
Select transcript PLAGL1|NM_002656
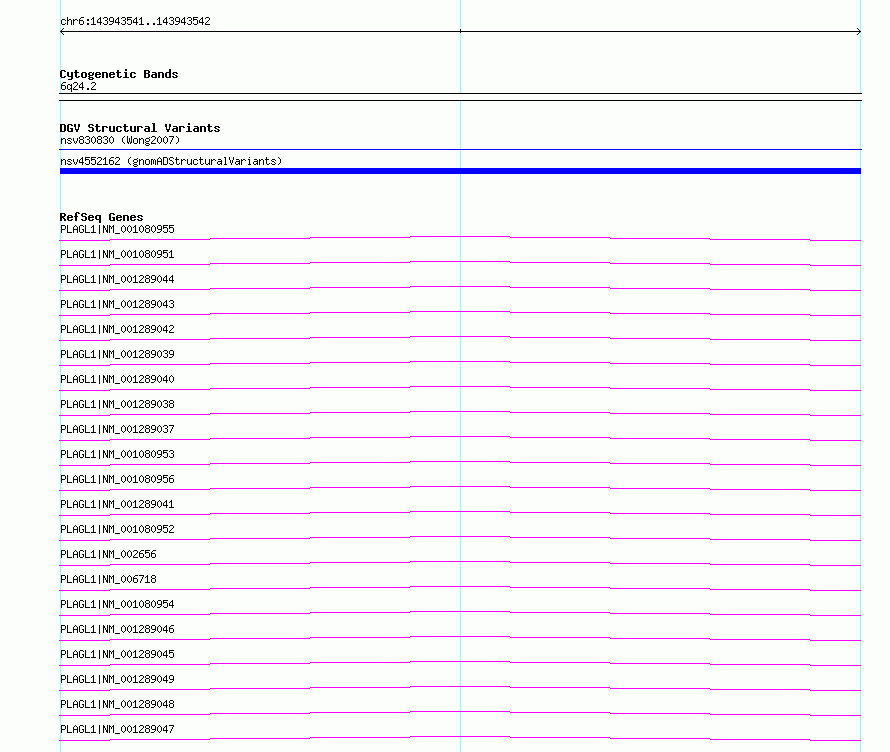pyautogui.click(x=108, y=554)
